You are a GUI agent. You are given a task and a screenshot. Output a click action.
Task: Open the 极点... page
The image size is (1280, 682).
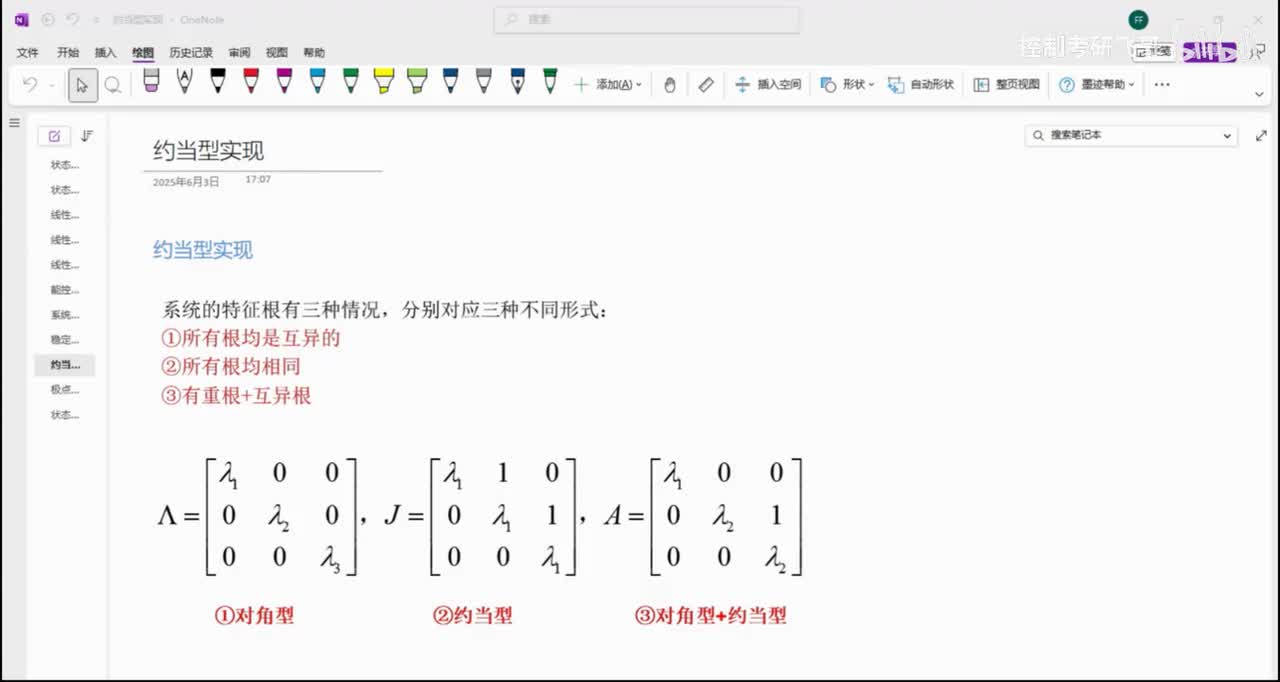[65, 390]
